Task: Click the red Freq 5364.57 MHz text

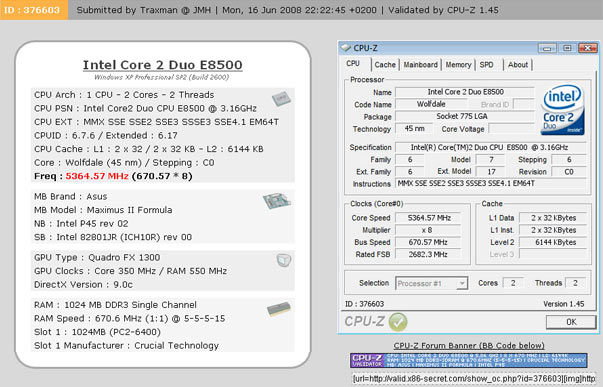Action: [x=97, y=176]
